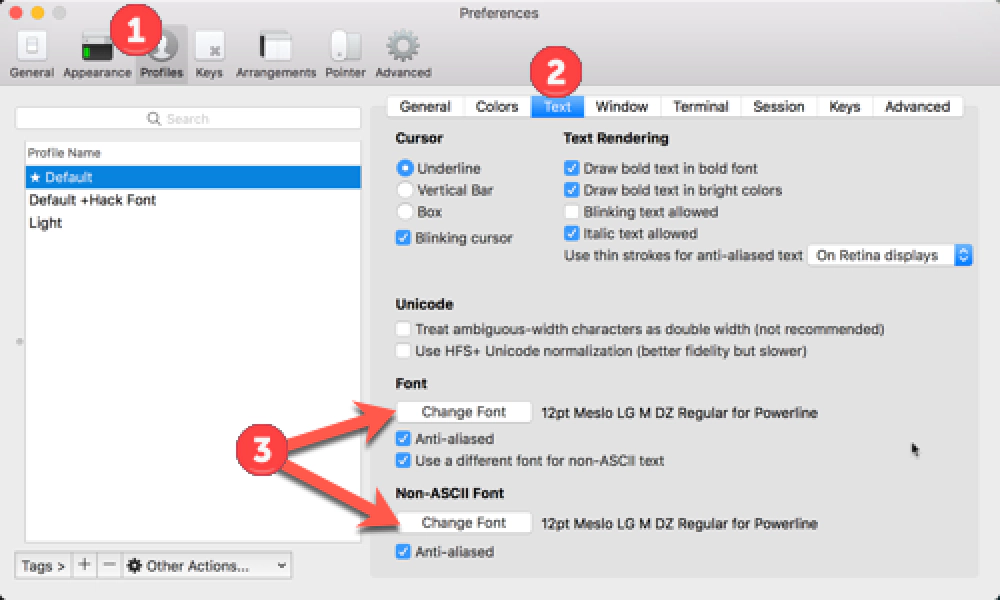Switch to the Colors tab
The image size is (1000, 600).
coord(496,107)
